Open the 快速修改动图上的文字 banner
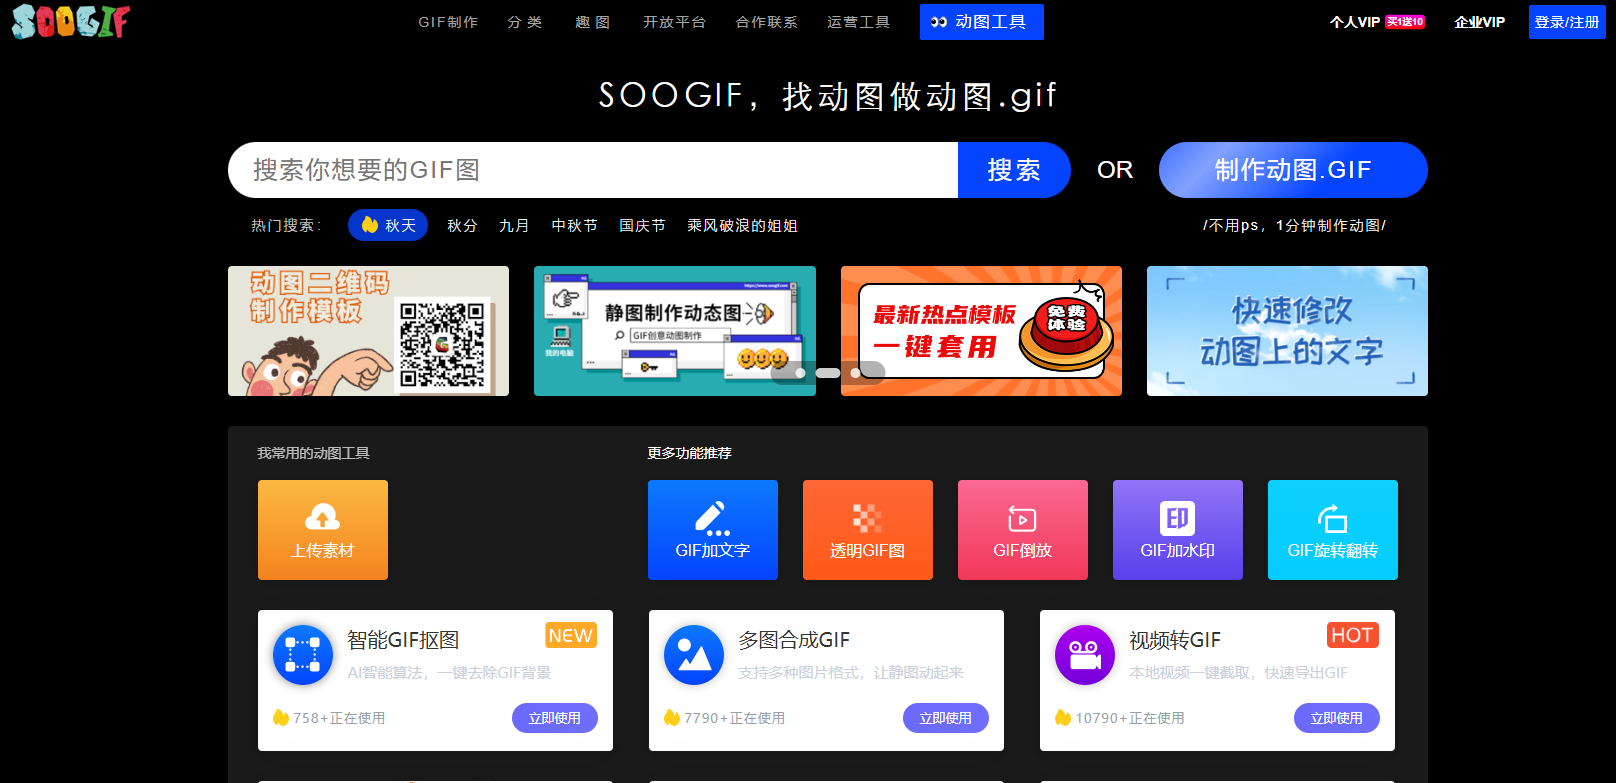This screenshot has width=1616, height=783. [x=1286, y=331]
